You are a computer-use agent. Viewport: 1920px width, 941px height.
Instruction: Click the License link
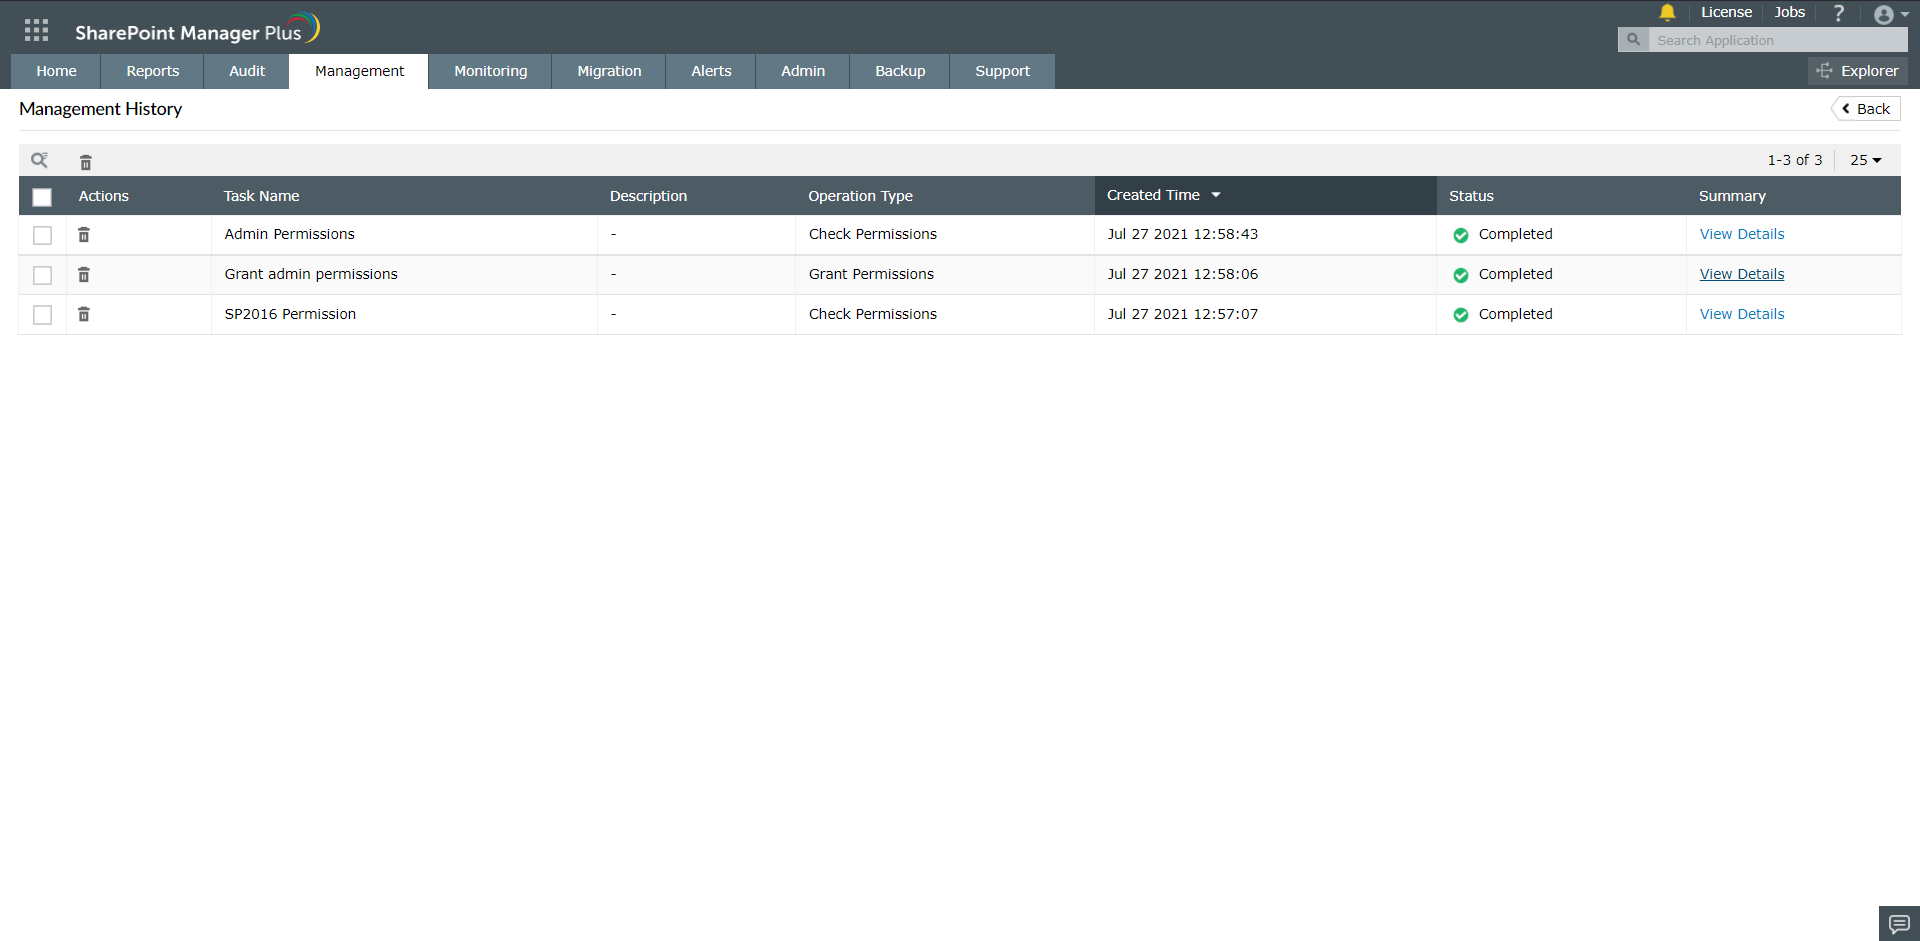pyautogui.click(x=1726, y=12)
